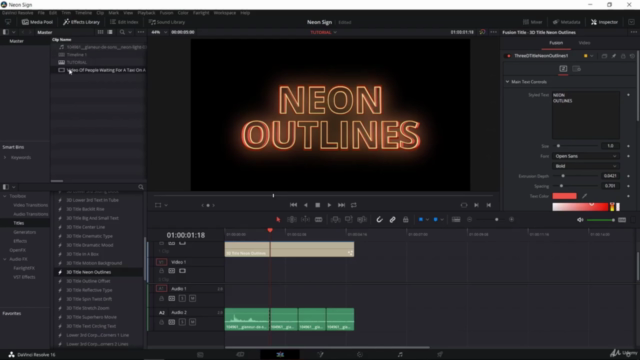The height and width of the screenshot is (360, 640).
Task: Toggle the Effects Library button
Action: (82, 22)
